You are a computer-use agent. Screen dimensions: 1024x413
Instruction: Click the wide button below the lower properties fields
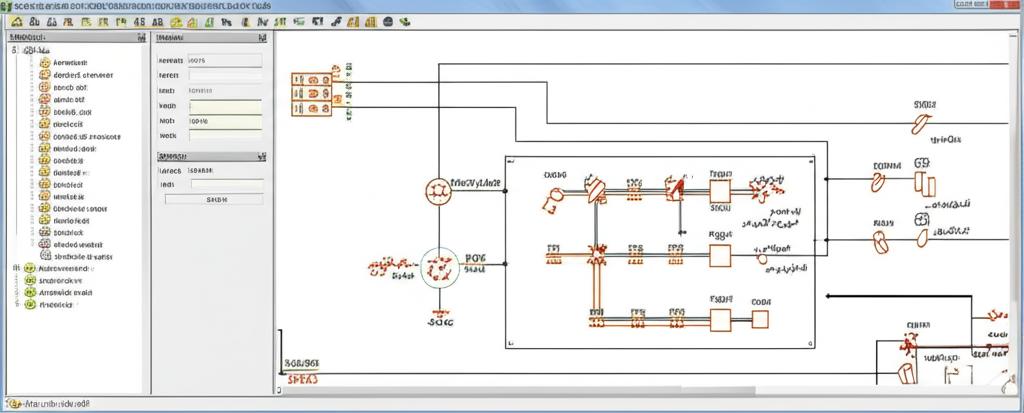(214, 199)
